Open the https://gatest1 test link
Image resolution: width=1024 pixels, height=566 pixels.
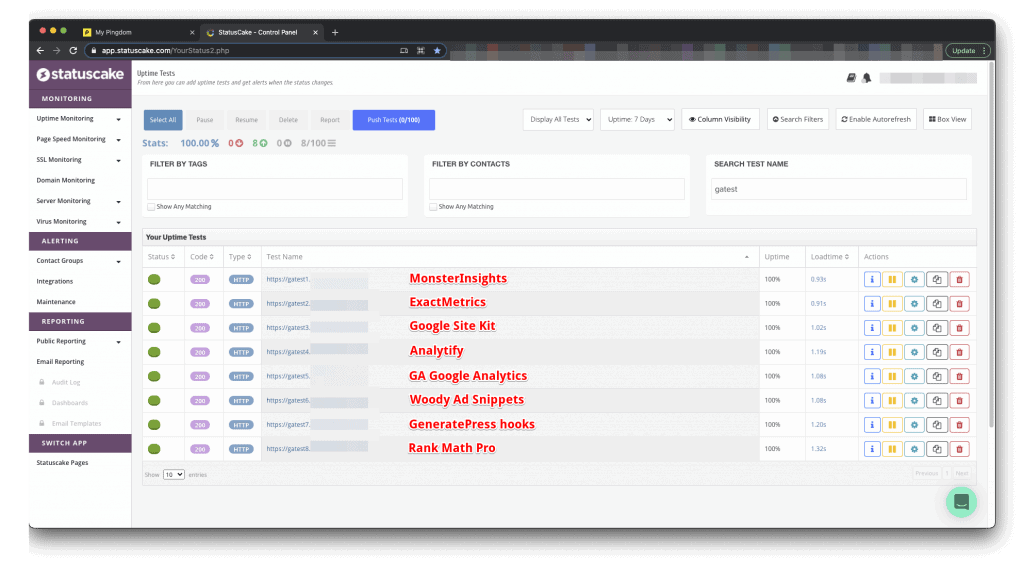288,279
